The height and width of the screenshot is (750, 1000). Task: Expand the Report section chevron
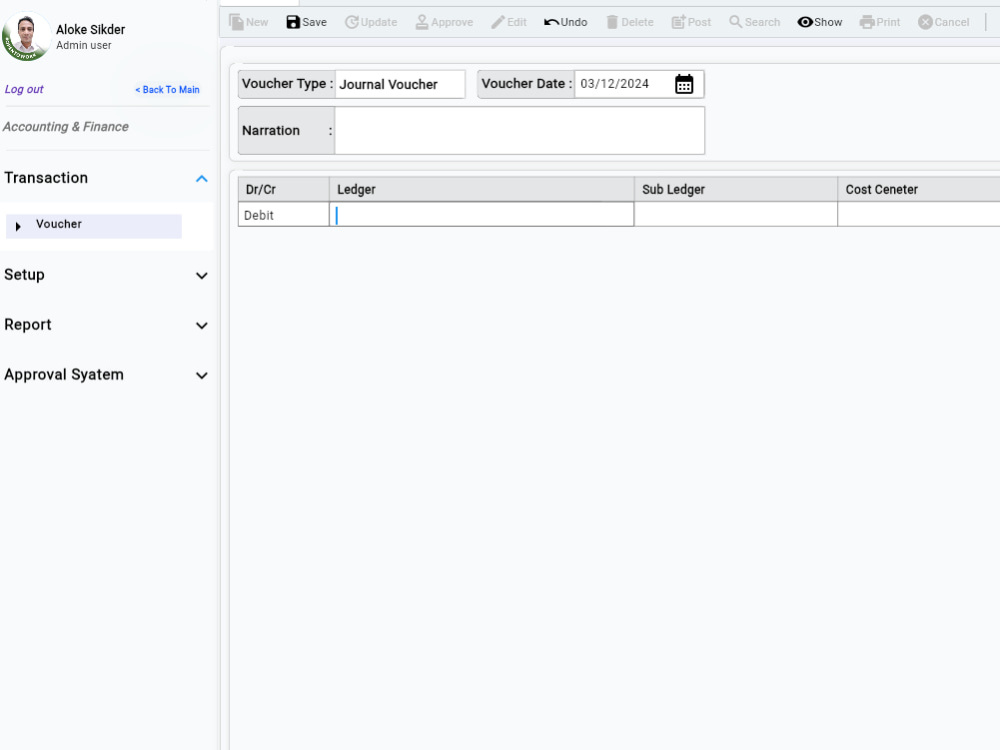(202, 325)
